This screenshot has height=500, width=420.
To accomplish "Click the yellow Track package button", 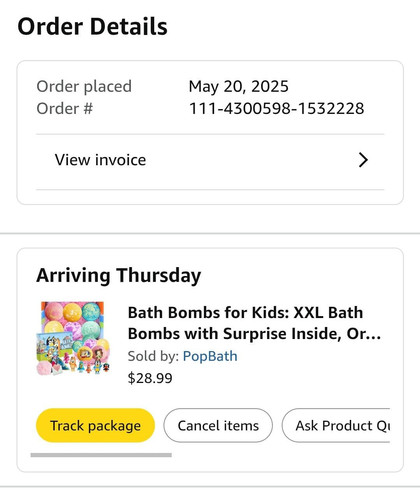I will [95, 425].
